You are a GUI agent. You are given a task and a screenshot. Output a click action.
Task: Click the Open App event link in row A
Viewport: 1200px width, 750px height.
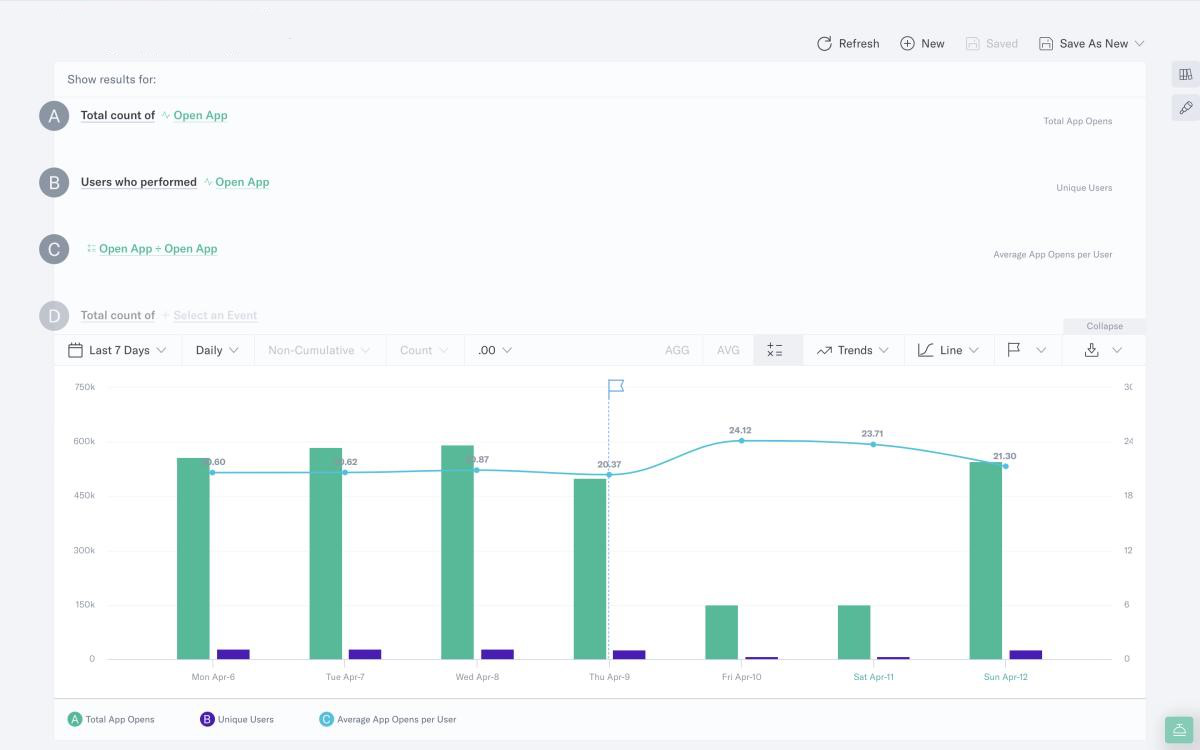coord(200,116)
